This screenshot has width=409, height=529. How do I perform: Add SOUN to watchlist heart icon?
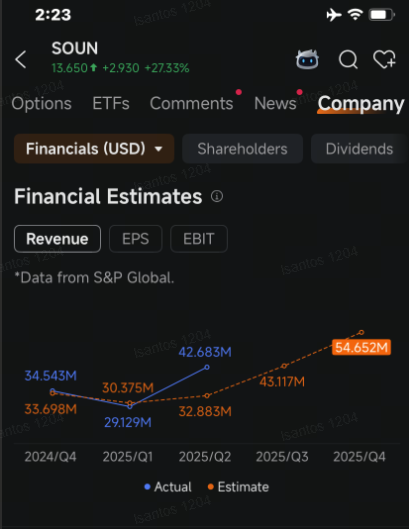click(384, 59)
